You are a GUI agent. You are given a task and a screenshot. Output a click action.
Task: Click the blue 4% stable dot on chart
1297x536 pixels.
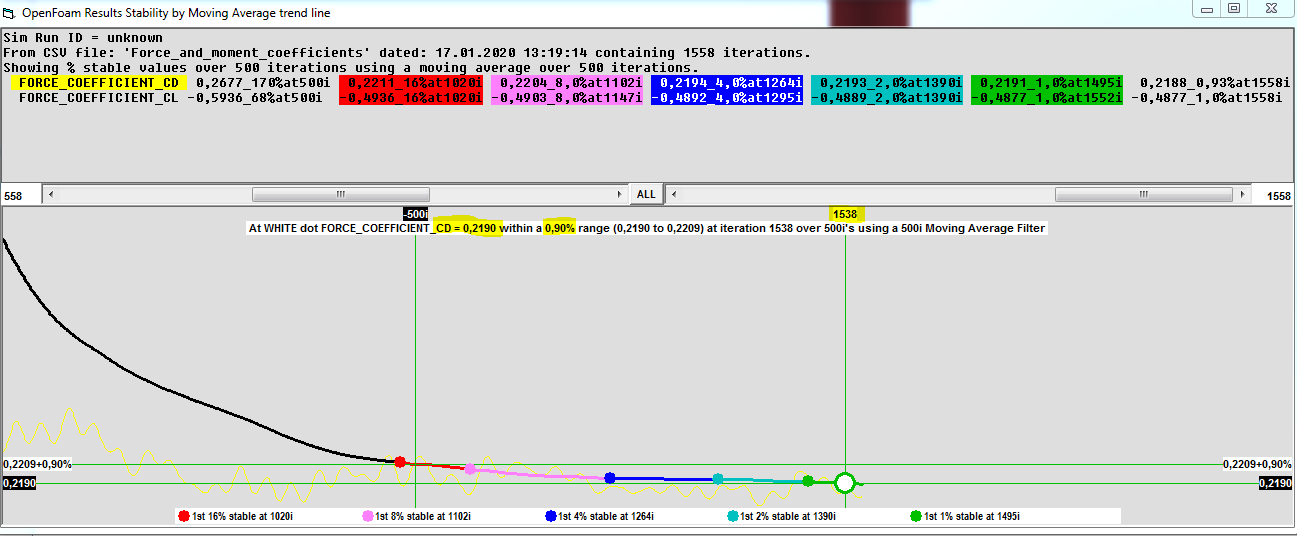click(x=609, y=479)
